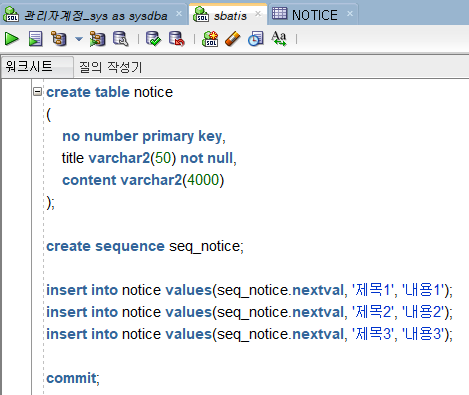Click the Rollback icon
Image resolution: width=469 pixels, height=395 pixels.
coord(176,39)
